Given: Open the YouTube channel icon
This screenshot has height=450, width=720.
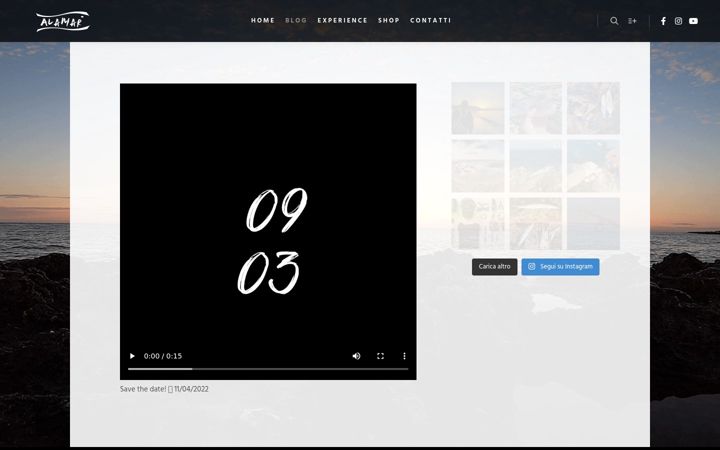Looking at the screenshot, I should click(x=693, y=21).
